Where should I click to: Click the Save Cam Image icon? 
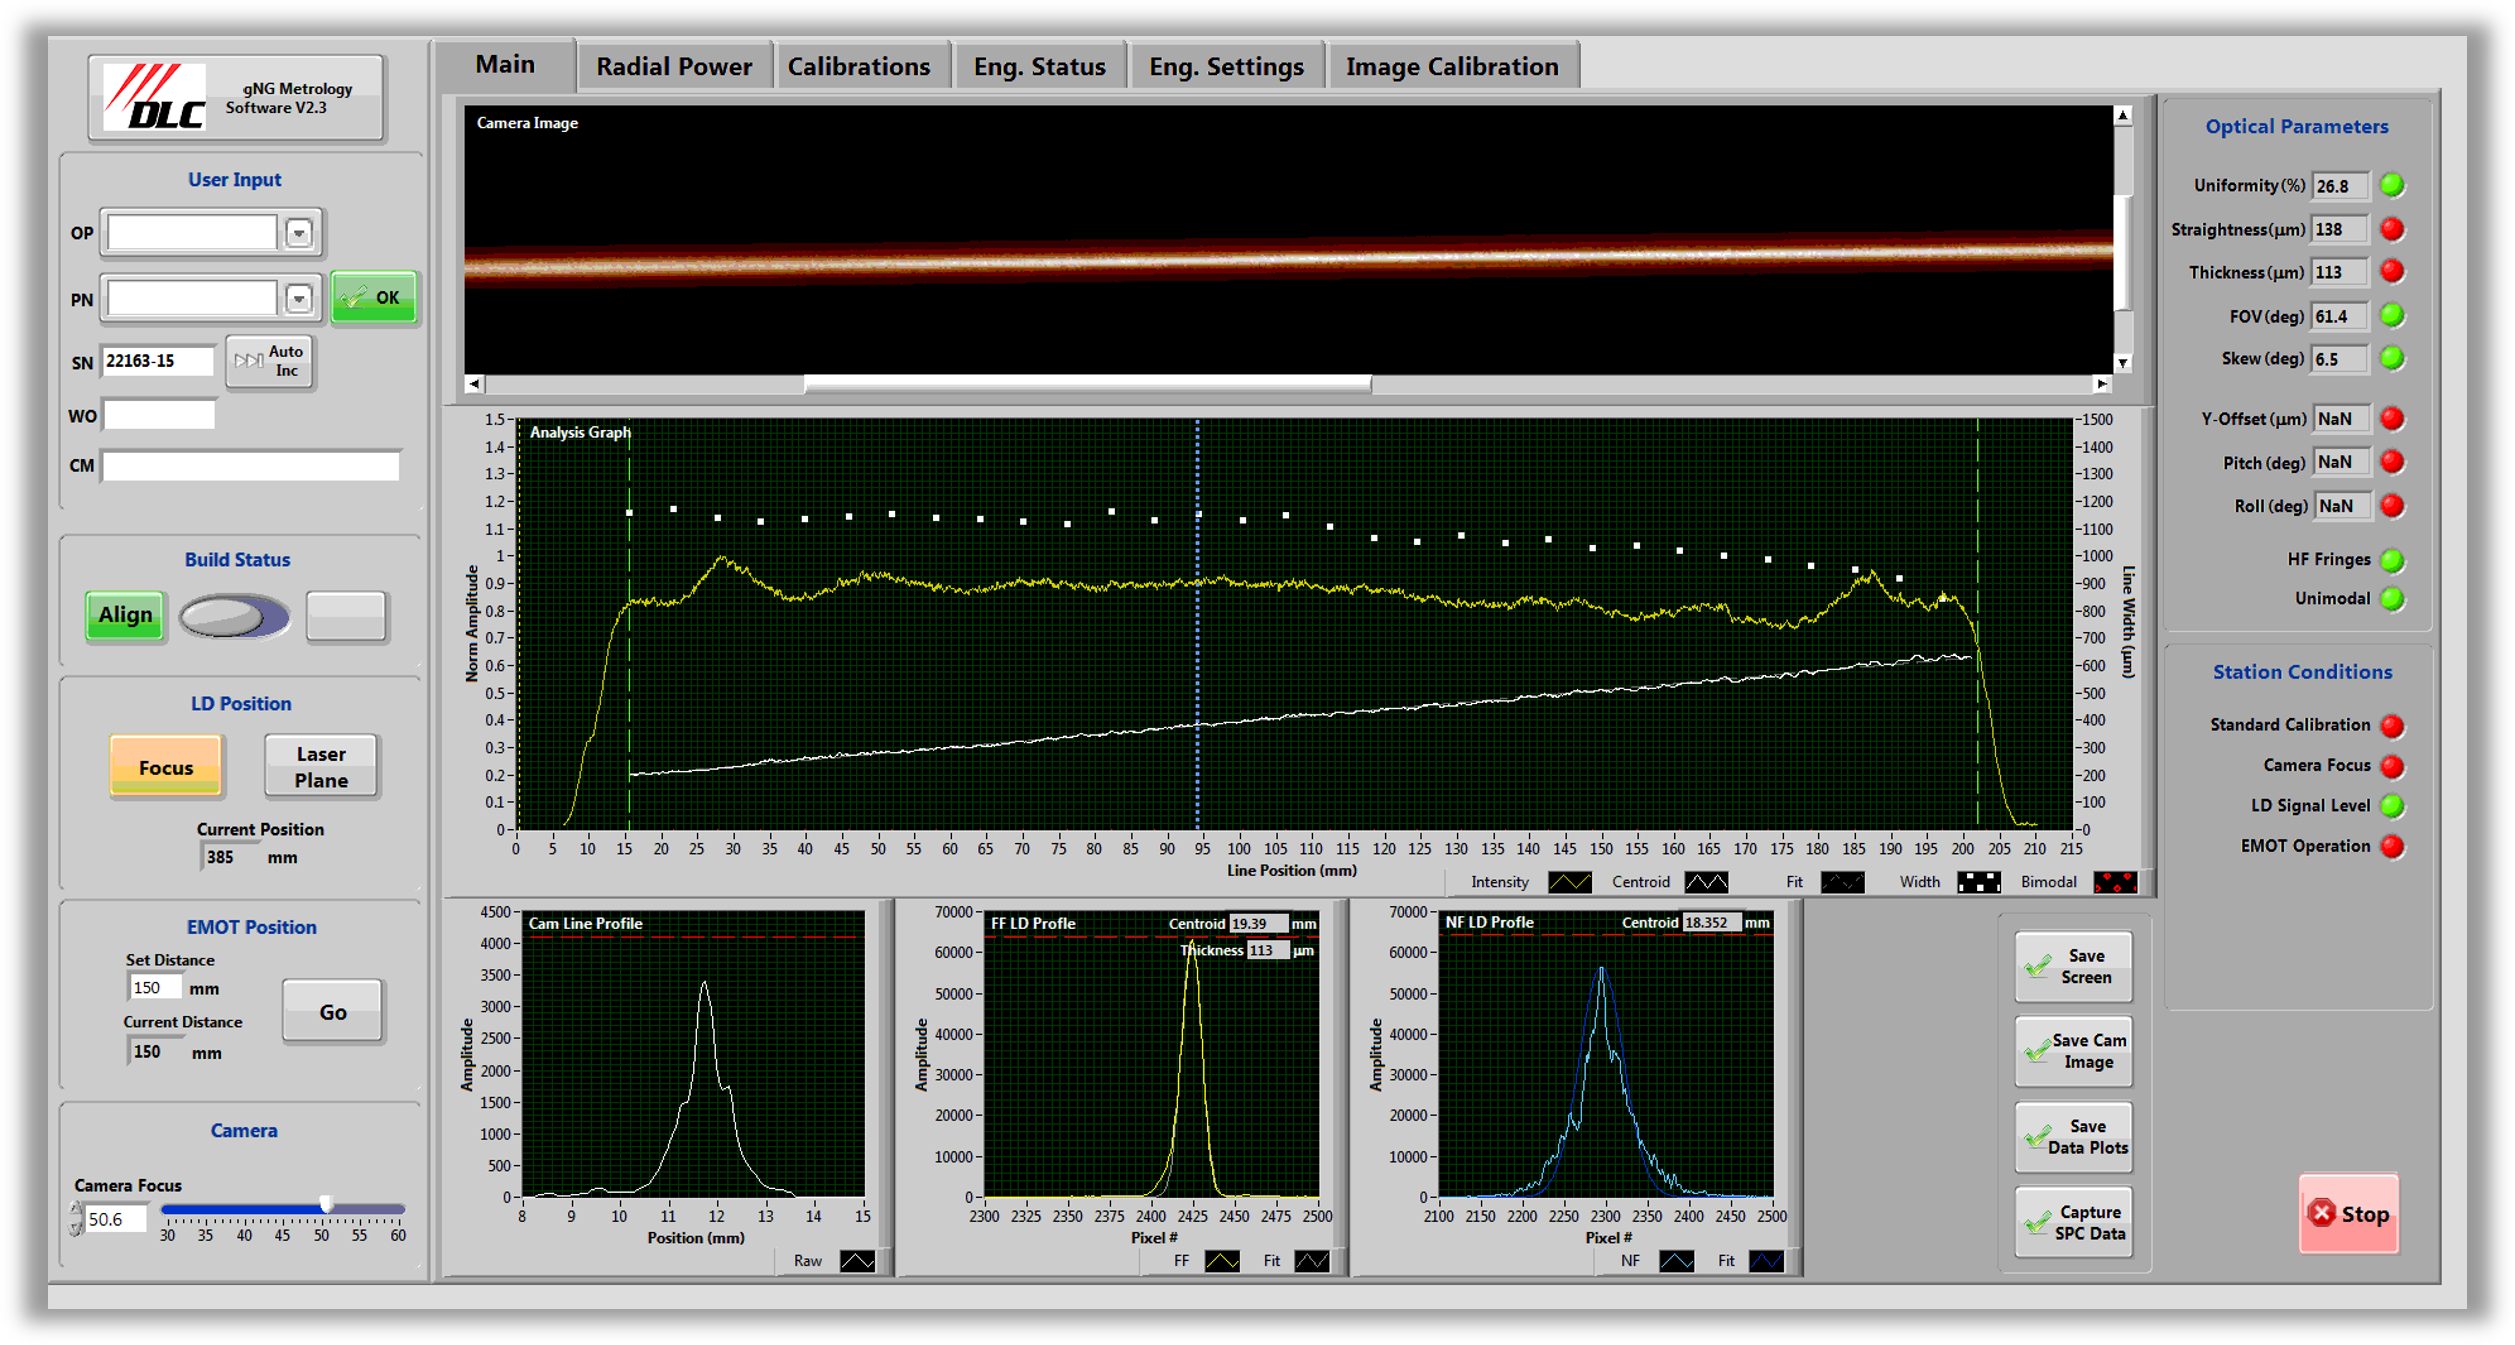[2038, 1051]
